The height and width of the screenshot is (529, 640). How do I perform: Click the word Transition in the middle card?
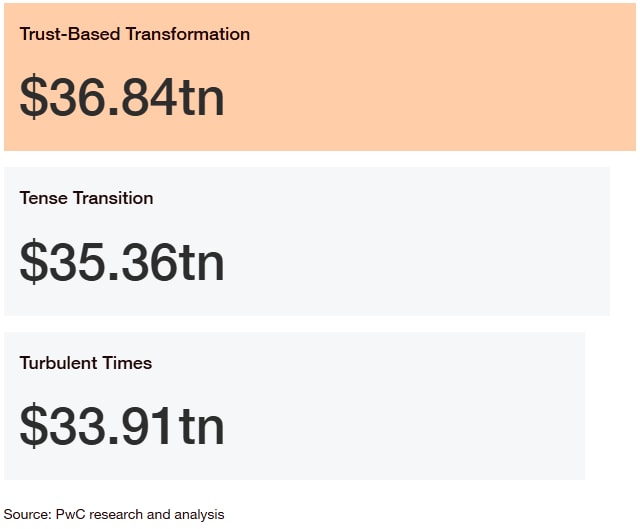(113, 198)
